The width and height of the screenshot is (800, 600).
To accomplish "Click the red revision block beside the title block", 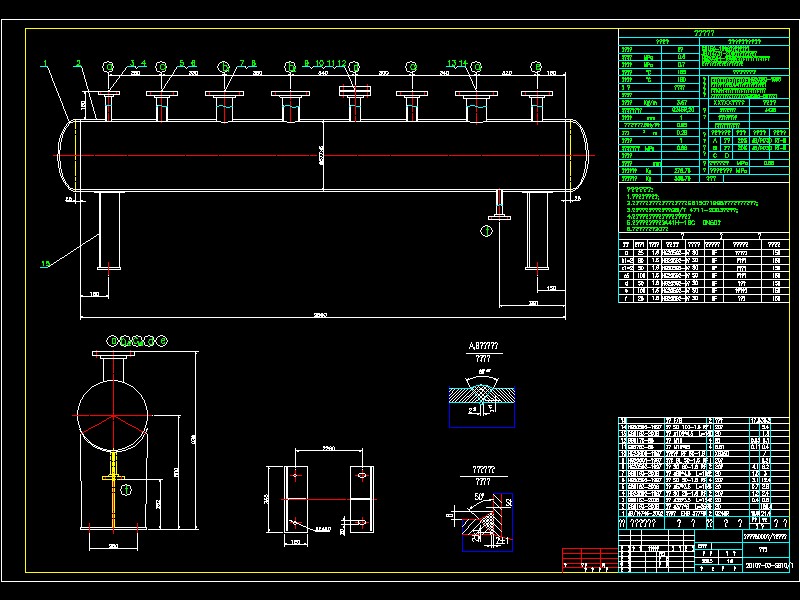I will 590,560.
